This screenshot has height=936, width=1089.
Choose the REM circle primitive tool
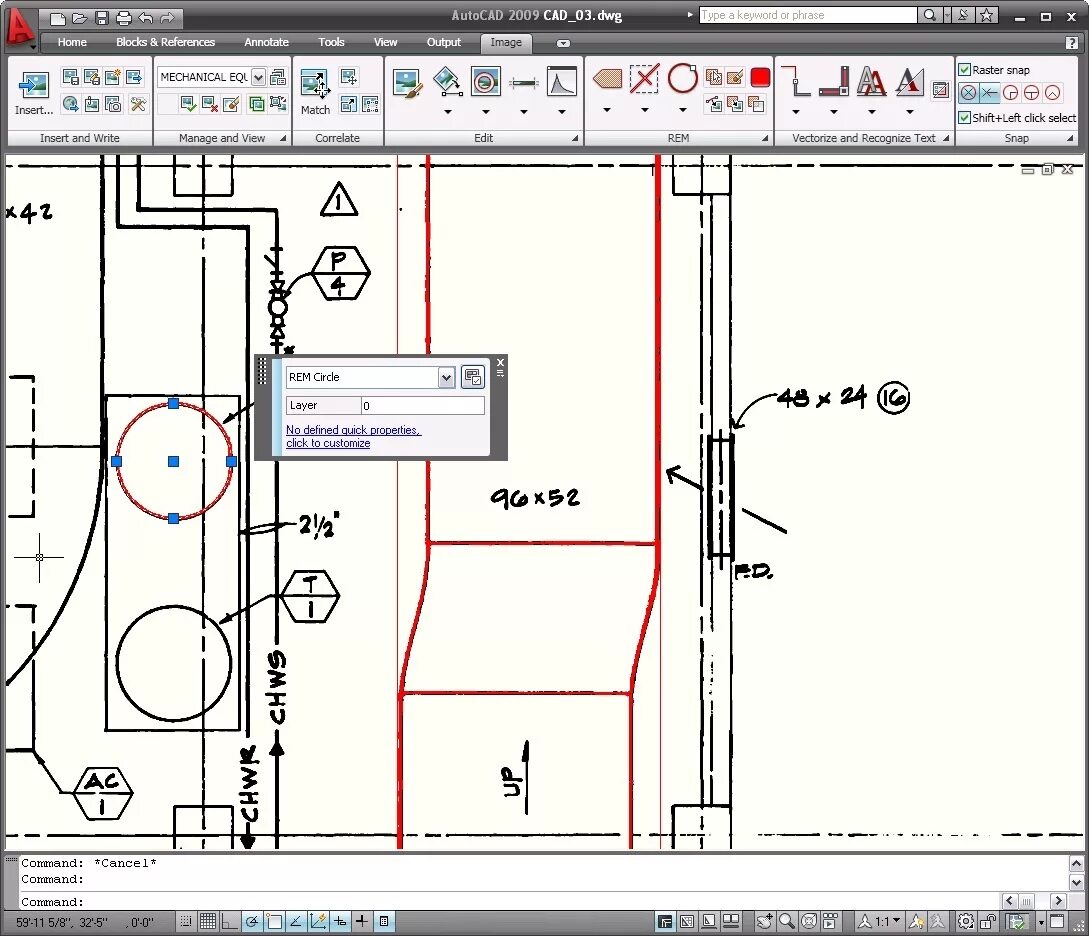click(683, 78)
